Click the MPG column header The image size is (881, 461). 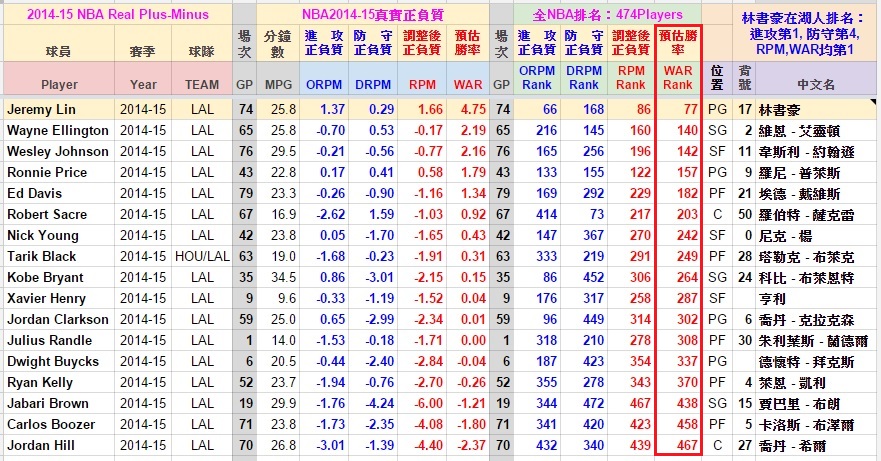[277, 85]
